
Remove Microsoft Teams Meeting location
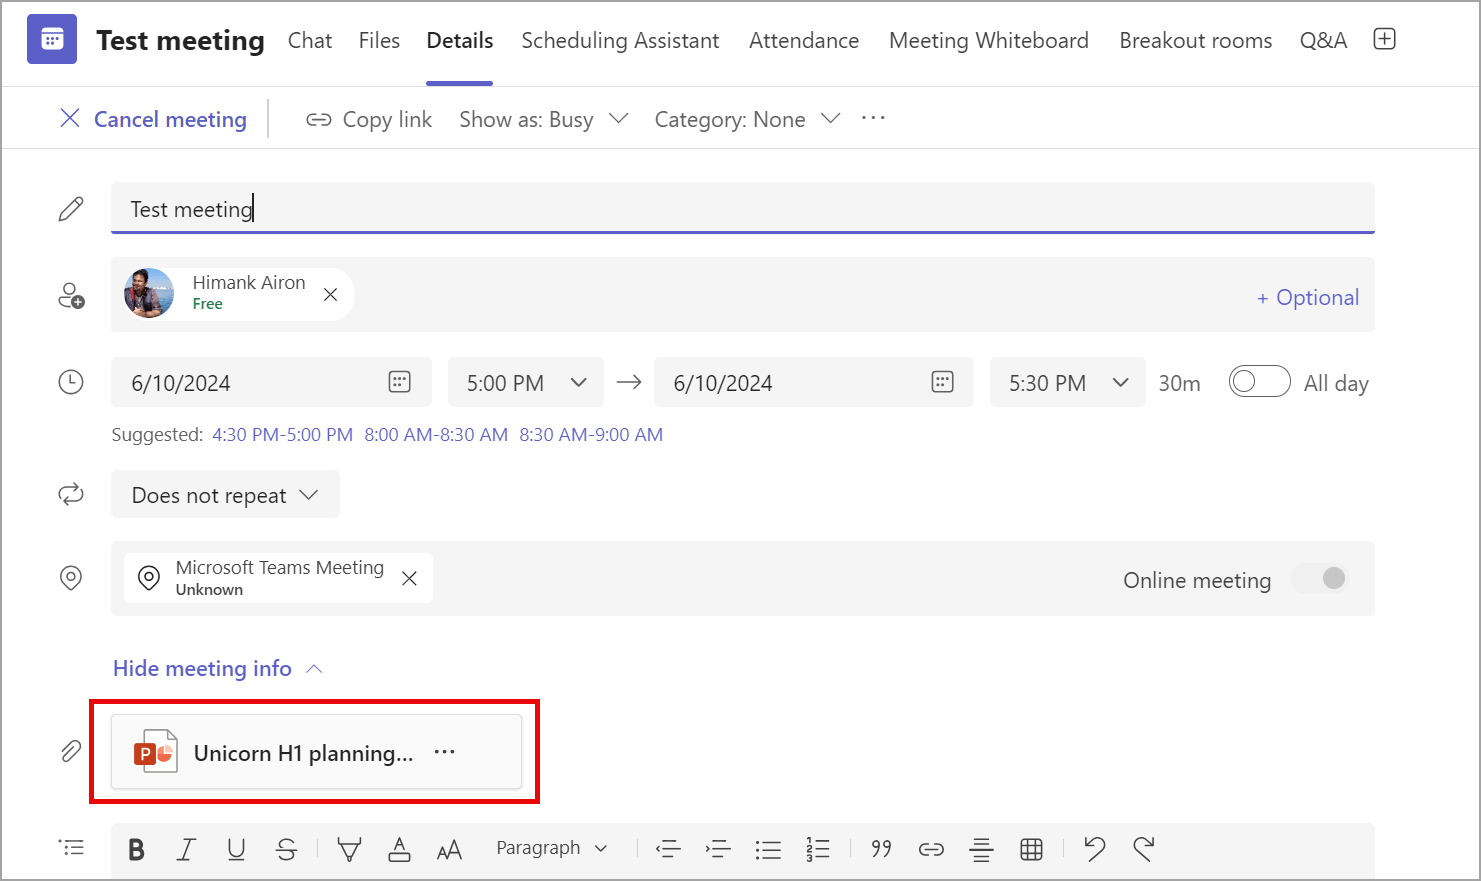409,578
